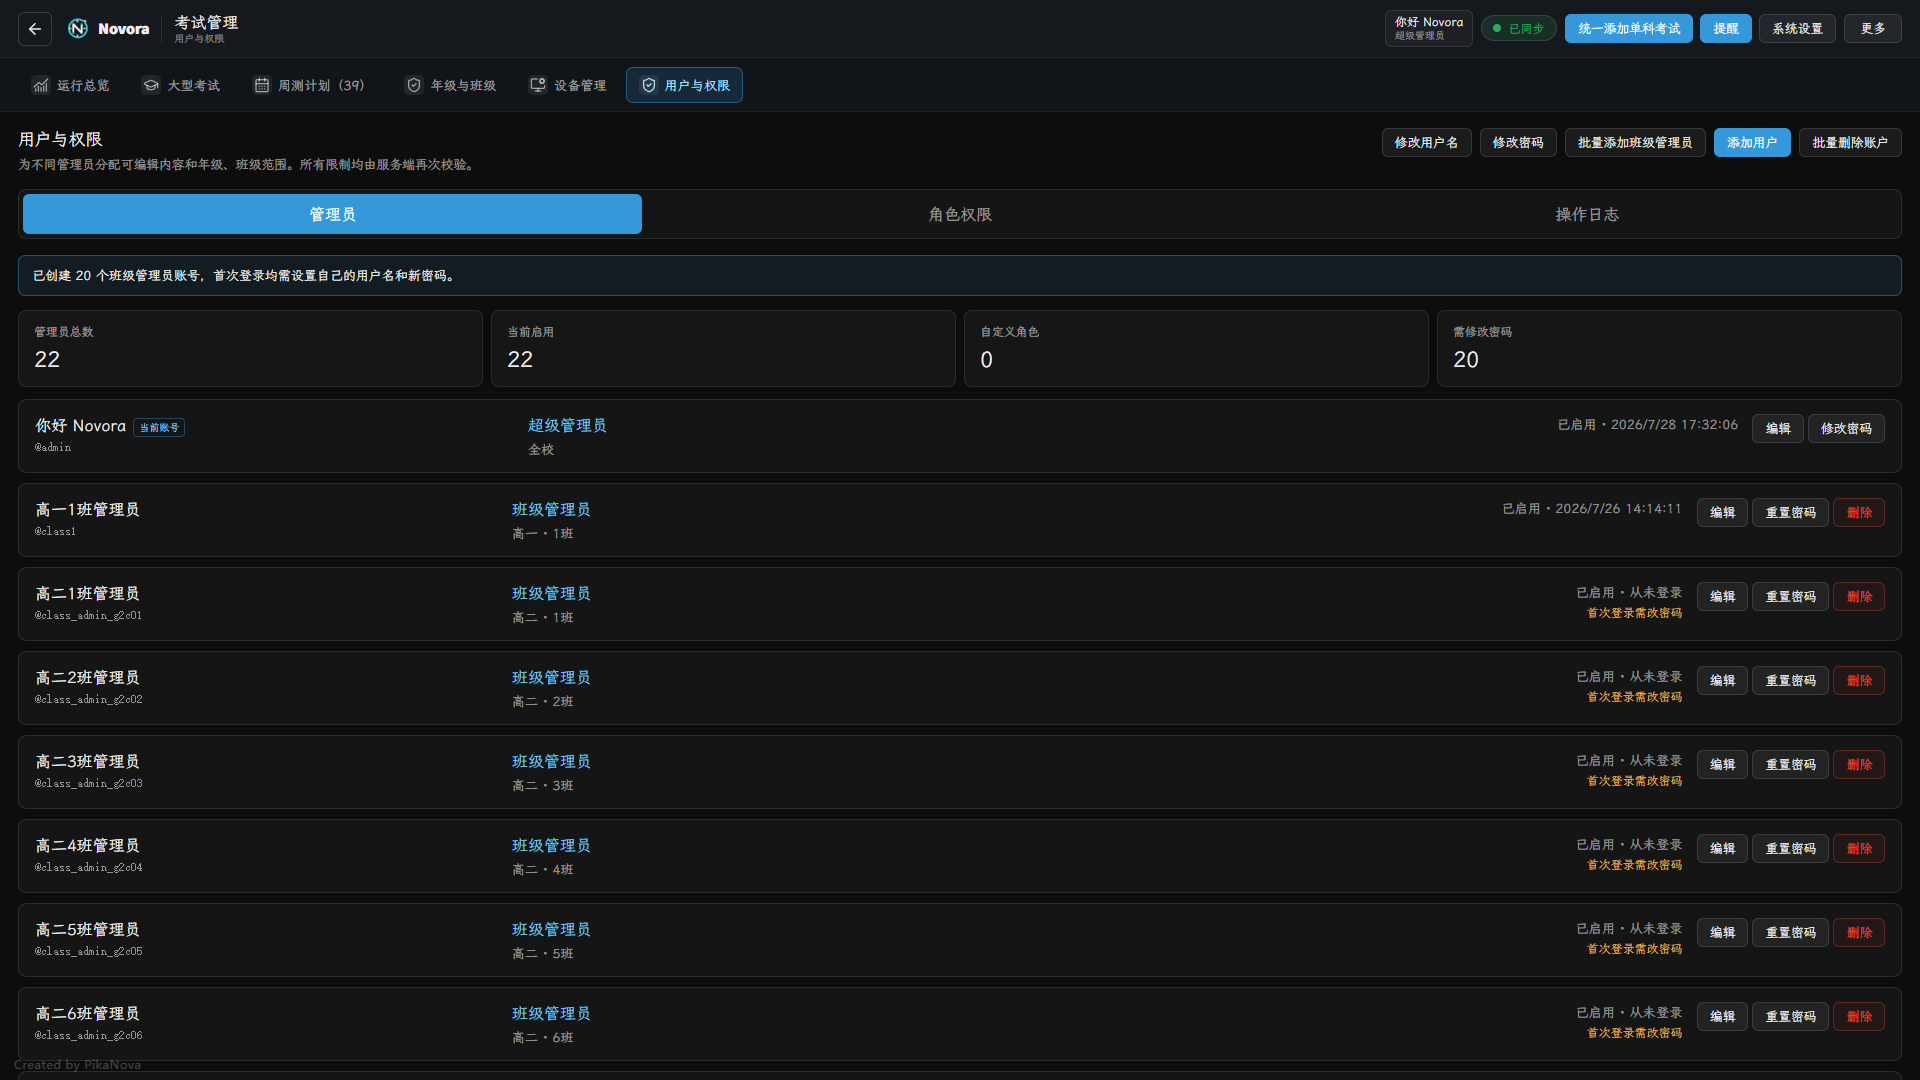Click 统一添加单科考试 button
The height and width of the screenshot is (1080, 1920).
(x=1629, y=29)
